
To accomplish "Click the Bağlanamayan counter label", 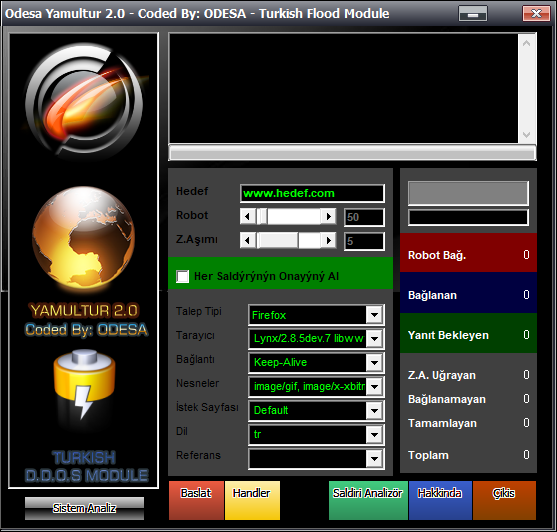I will (x=447, y=399).
